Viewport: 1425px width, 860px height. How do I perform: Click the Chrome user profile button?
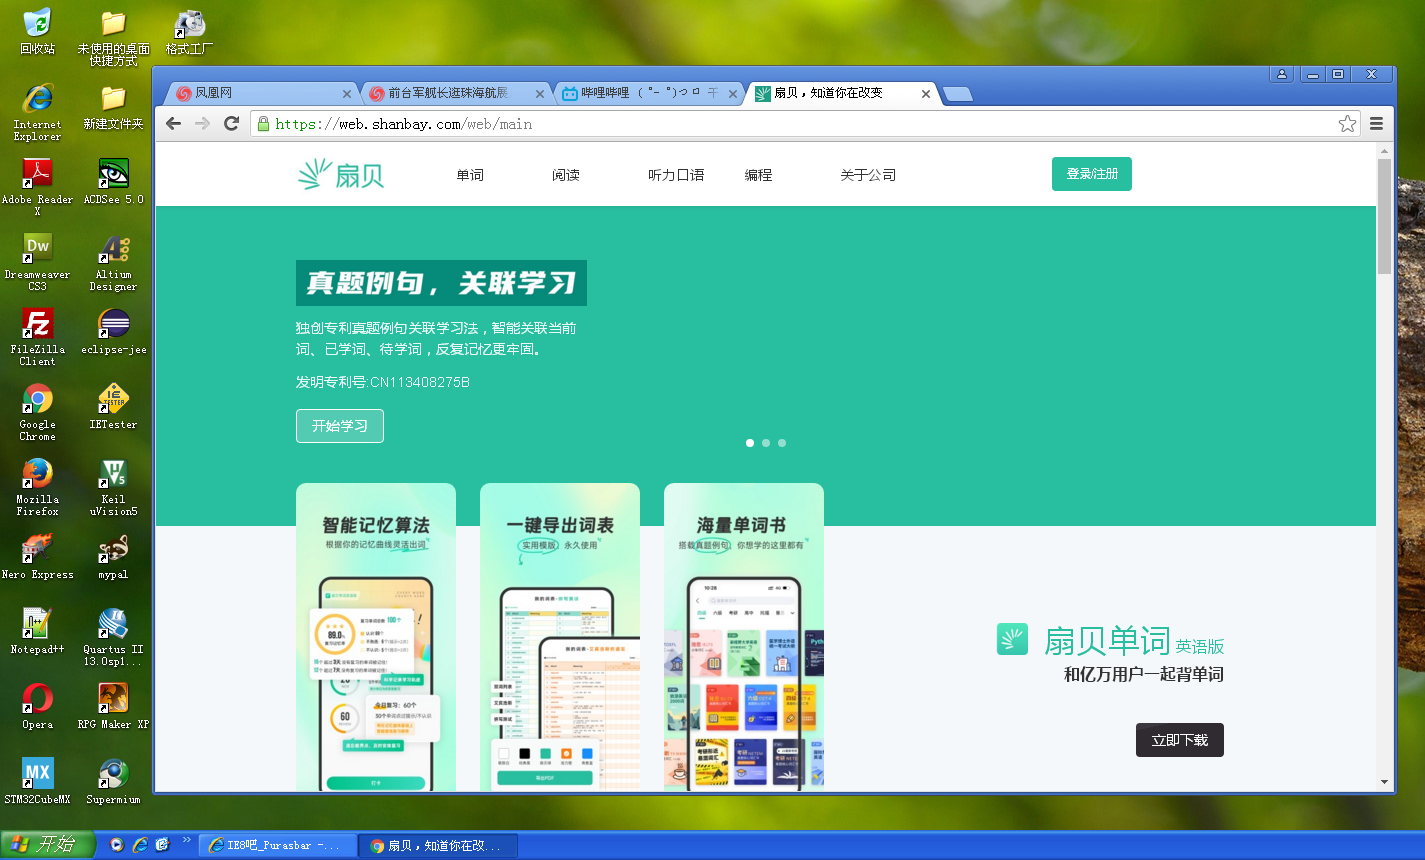coord(1281,74)
